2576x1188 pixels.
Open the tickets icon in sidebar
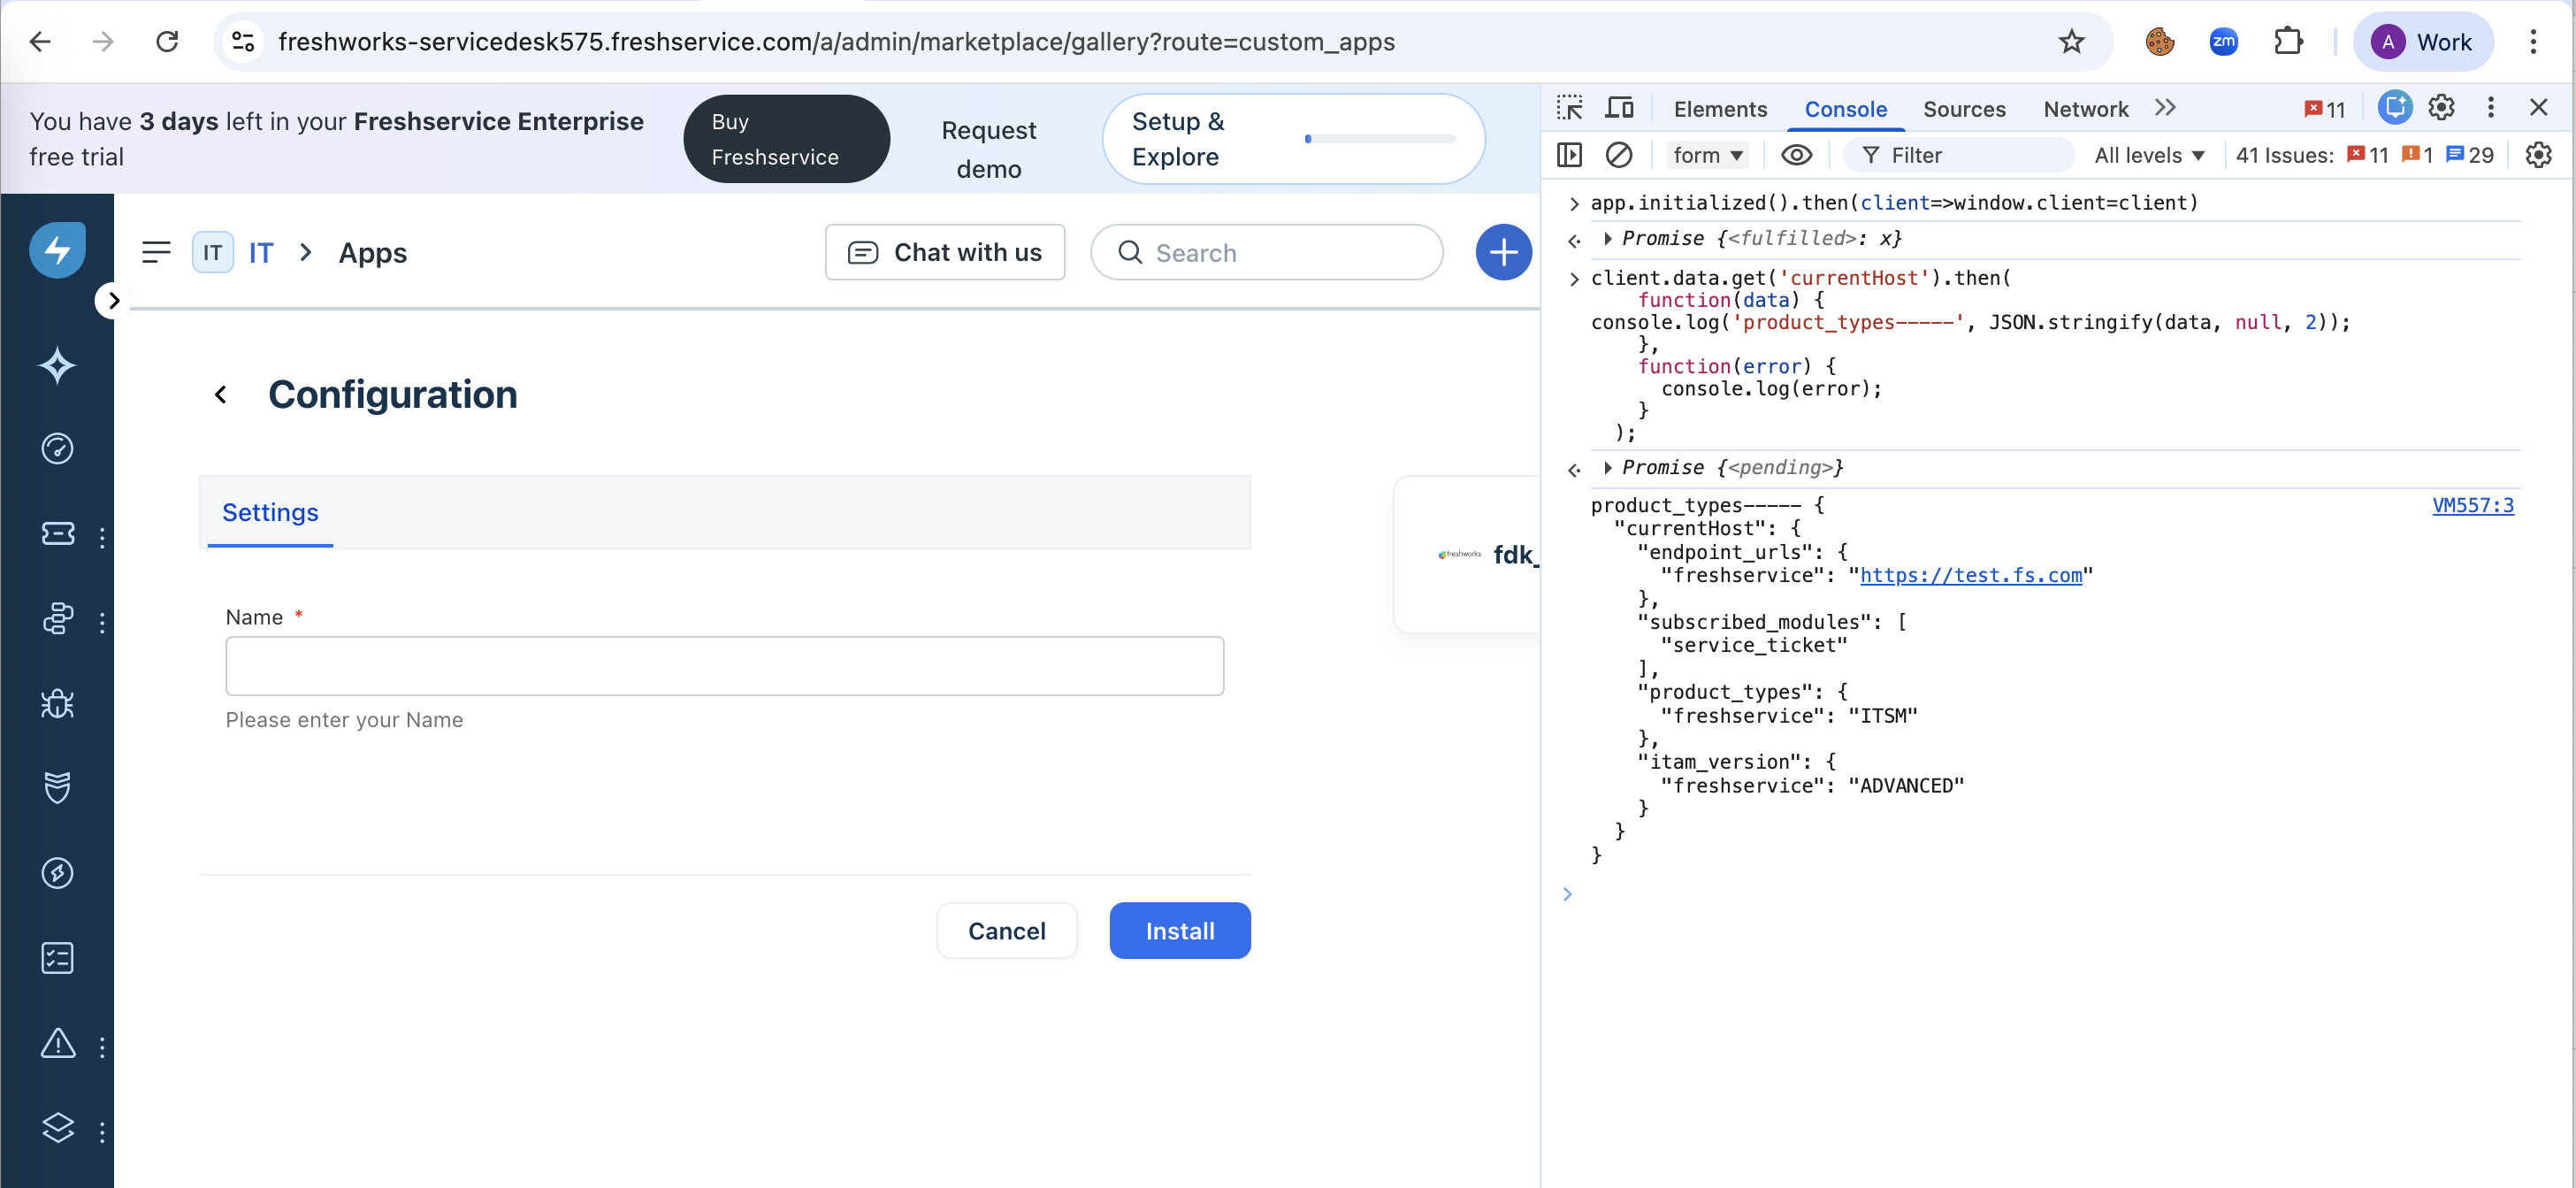pos(57,534)
